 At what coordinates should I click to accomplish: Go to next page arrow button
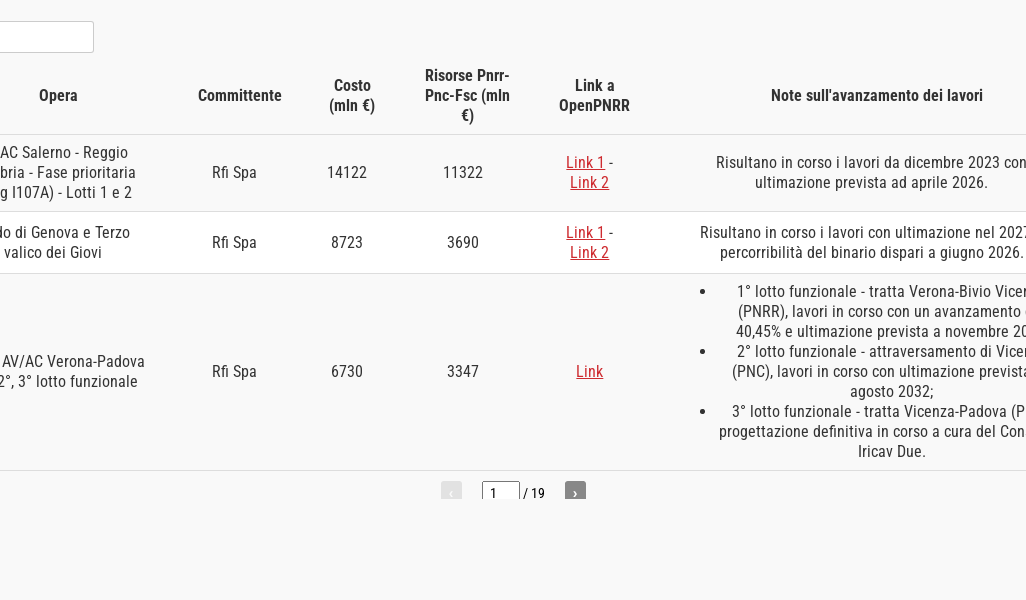(x=575, y=490)
